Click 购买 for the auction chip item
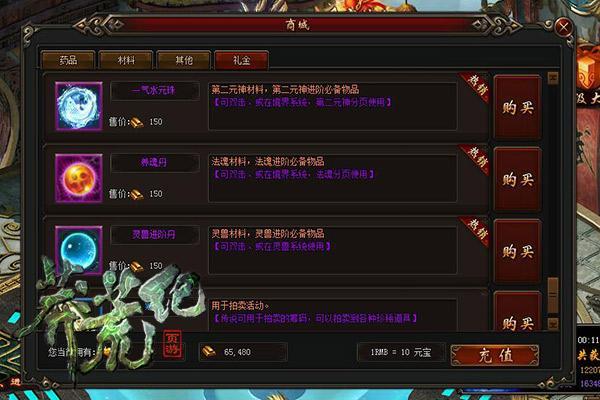 coord(518,312)
